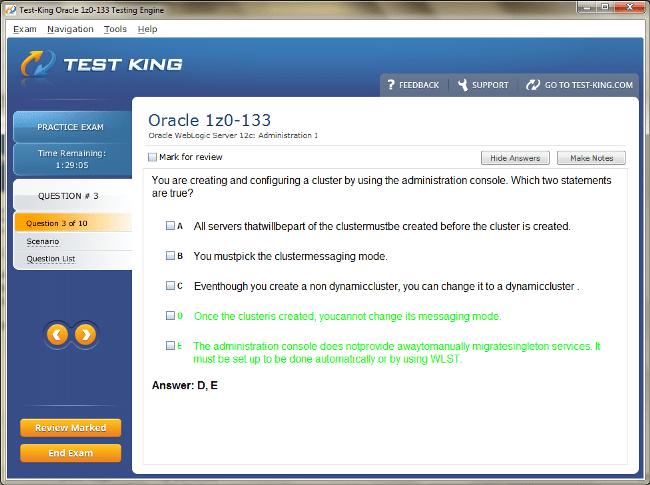Screen dimensions: 650x485
Task: Click the Make Notes button
Action: point(591,158)
